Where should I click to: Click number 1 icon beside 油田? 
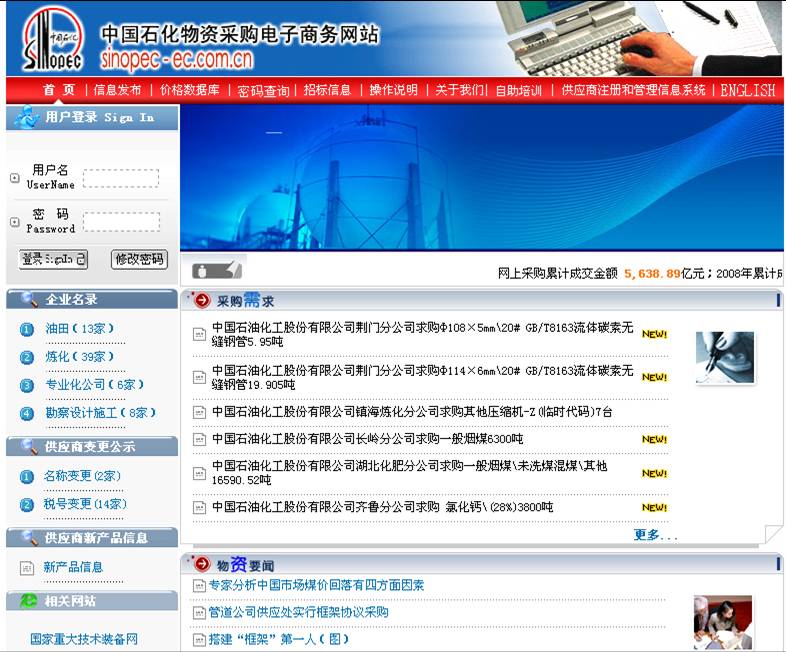(27, 329)
